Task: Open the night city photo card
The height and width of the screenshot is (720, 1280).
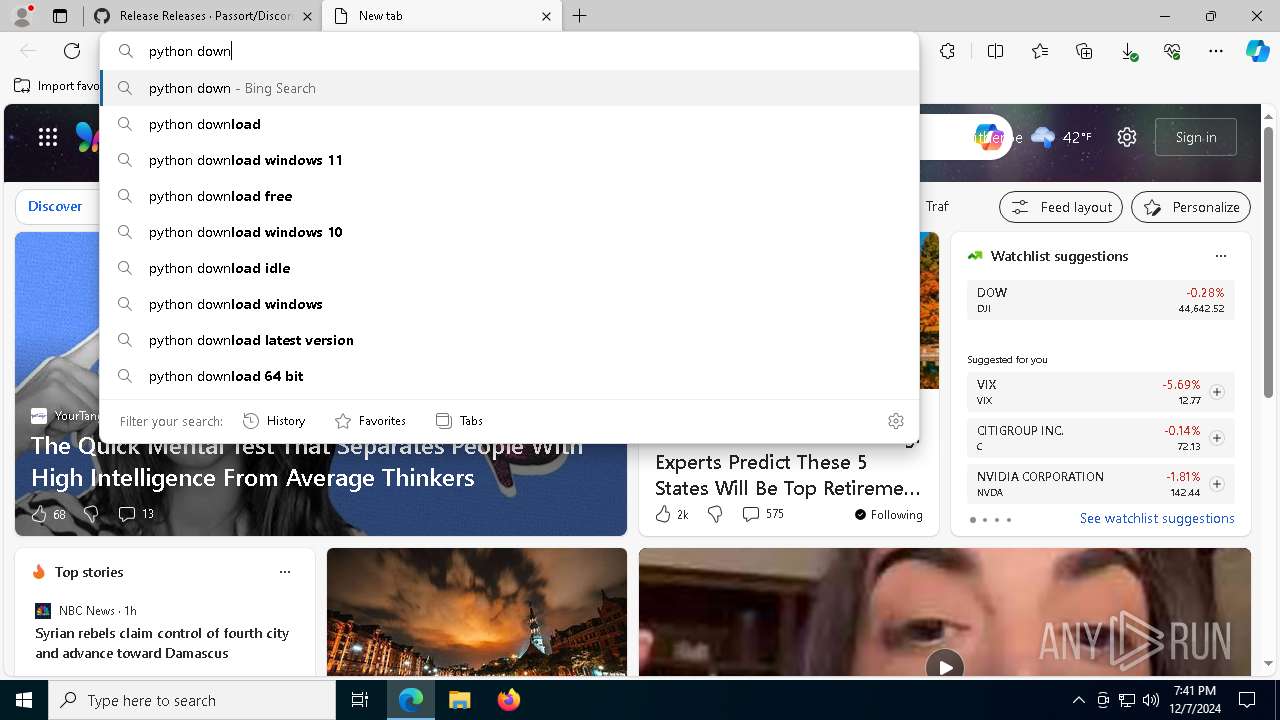Action: coord(477,612)
